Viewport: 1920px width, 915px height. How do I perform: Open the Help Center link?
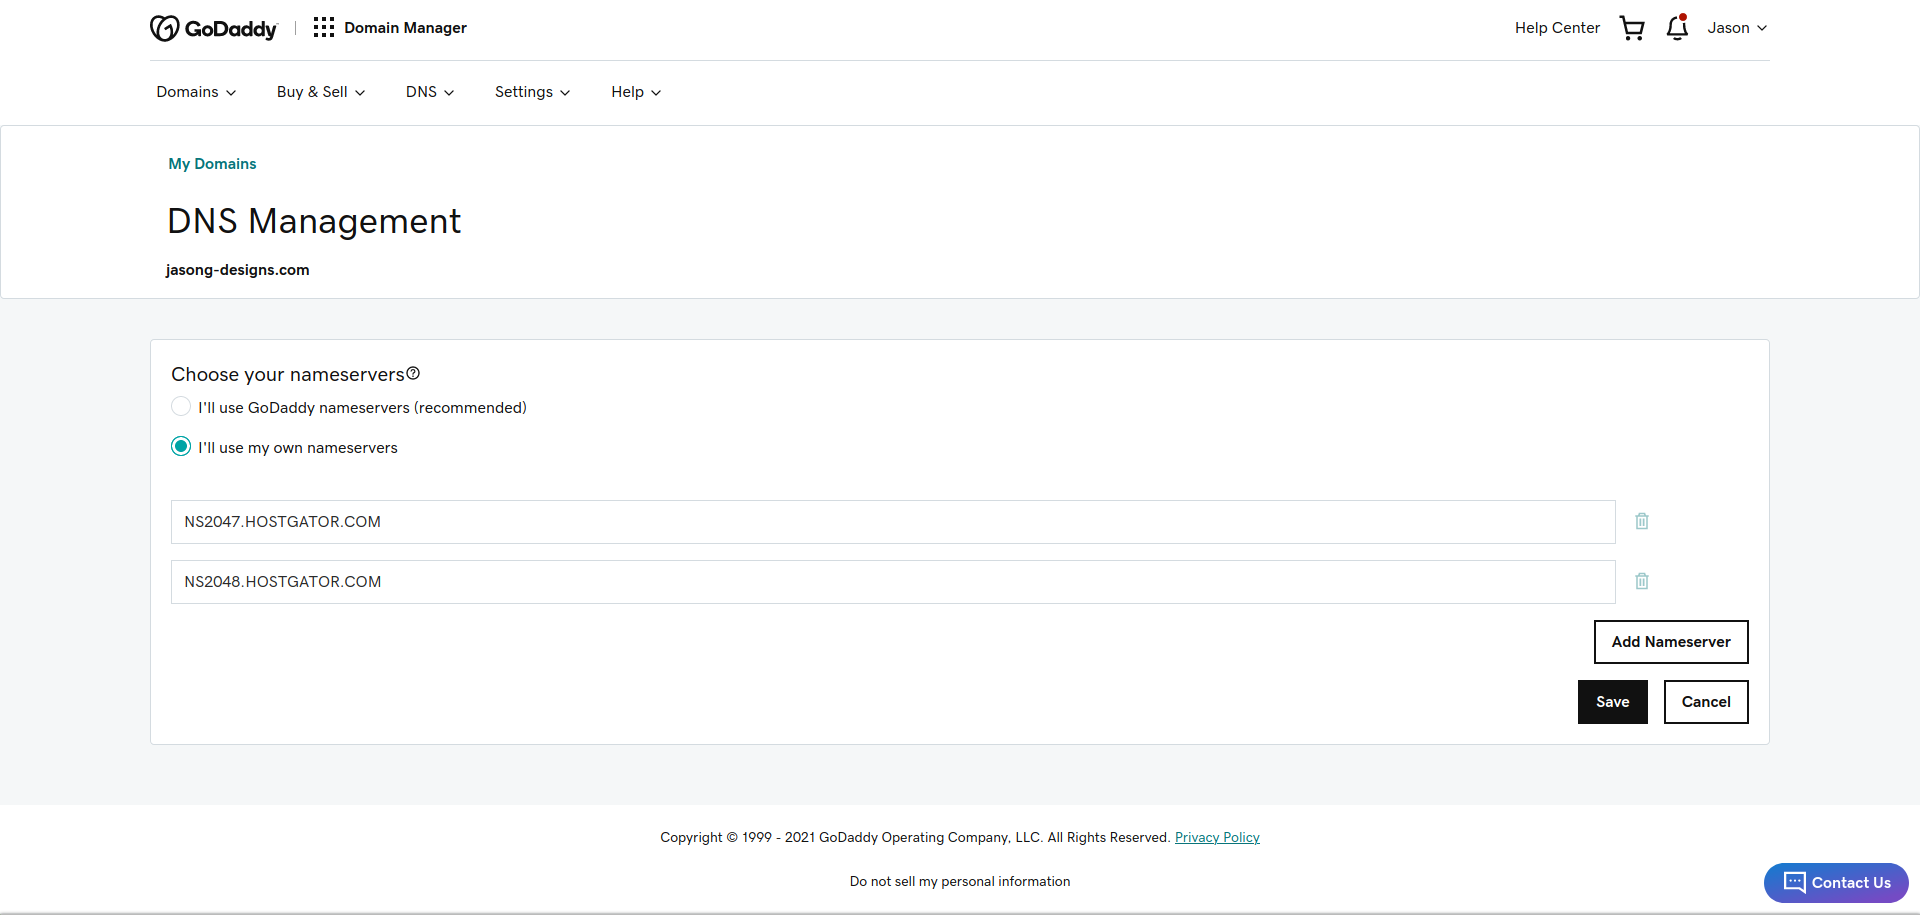[1557, 28]
